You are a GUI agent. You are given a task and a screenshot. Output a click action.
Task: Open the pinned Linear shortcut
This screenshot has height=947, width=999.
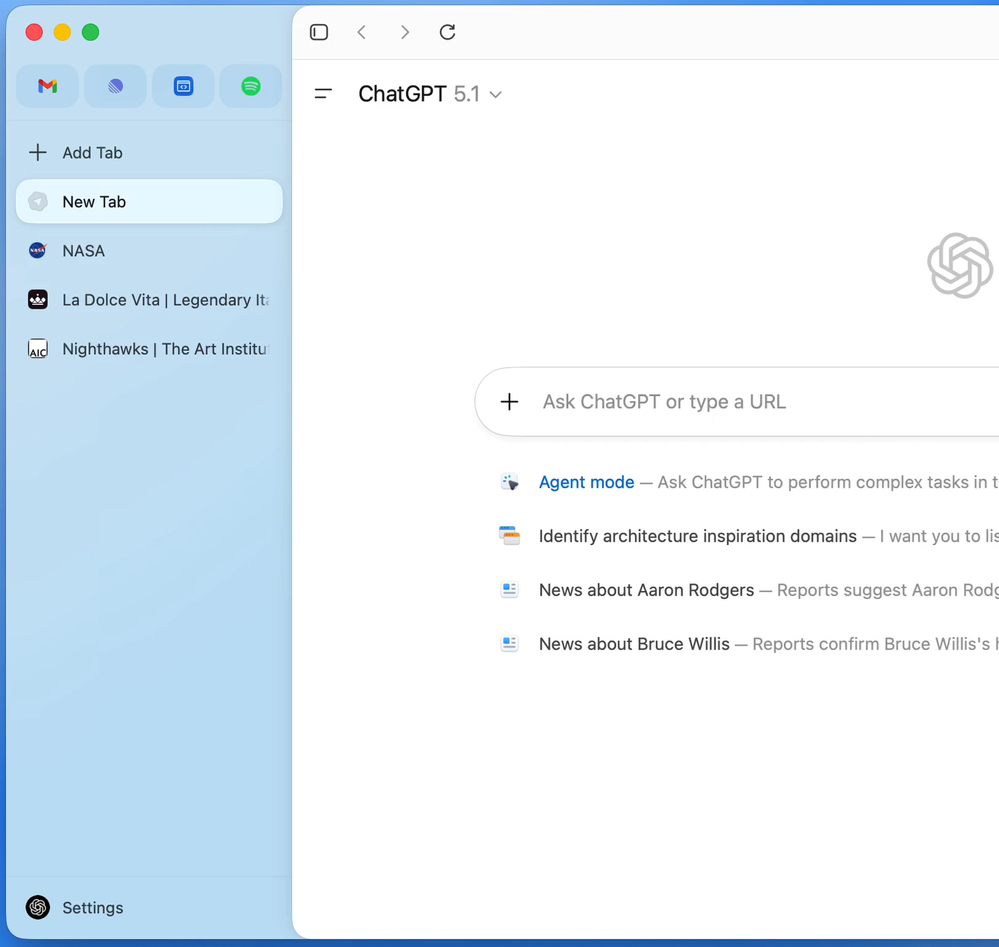tap(115, 87)
